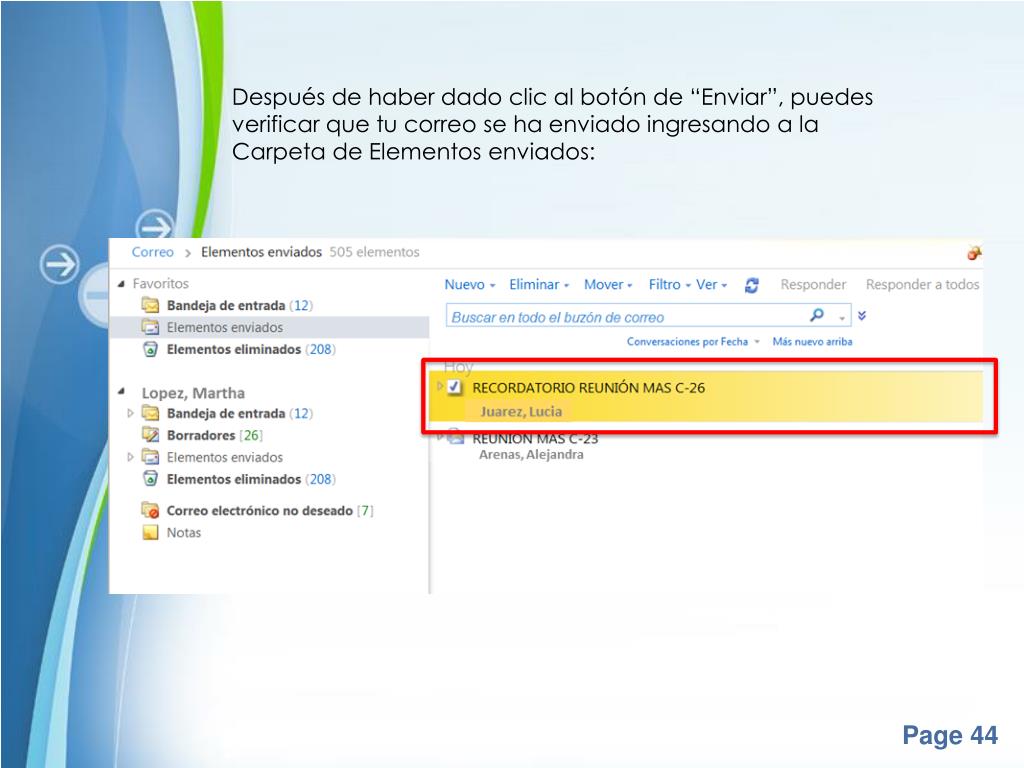Open the REUNION MAS C-23 message
This screenshot has height=768, width=1024.
coord(536,440)
